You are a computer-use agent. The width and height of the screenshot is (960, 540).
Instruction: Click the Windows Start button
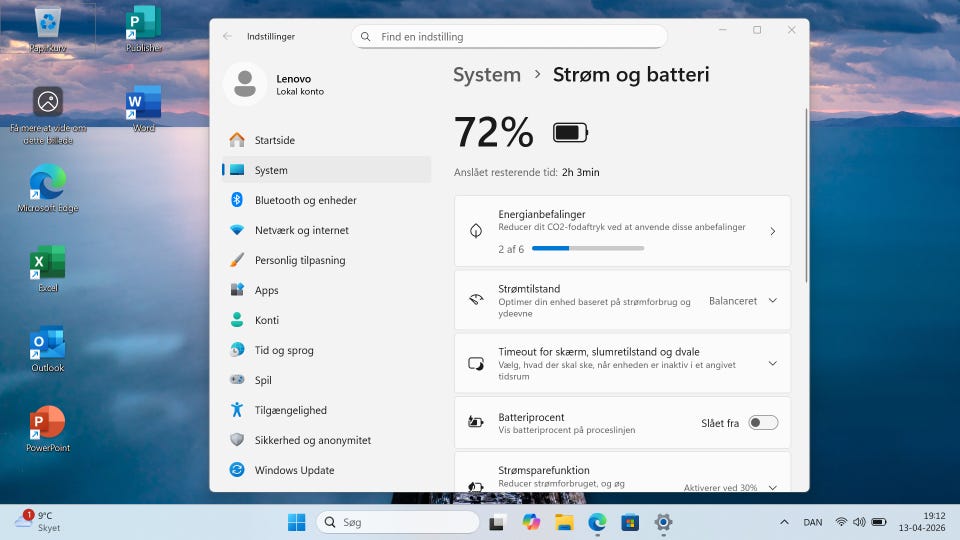tap(297, 522)
